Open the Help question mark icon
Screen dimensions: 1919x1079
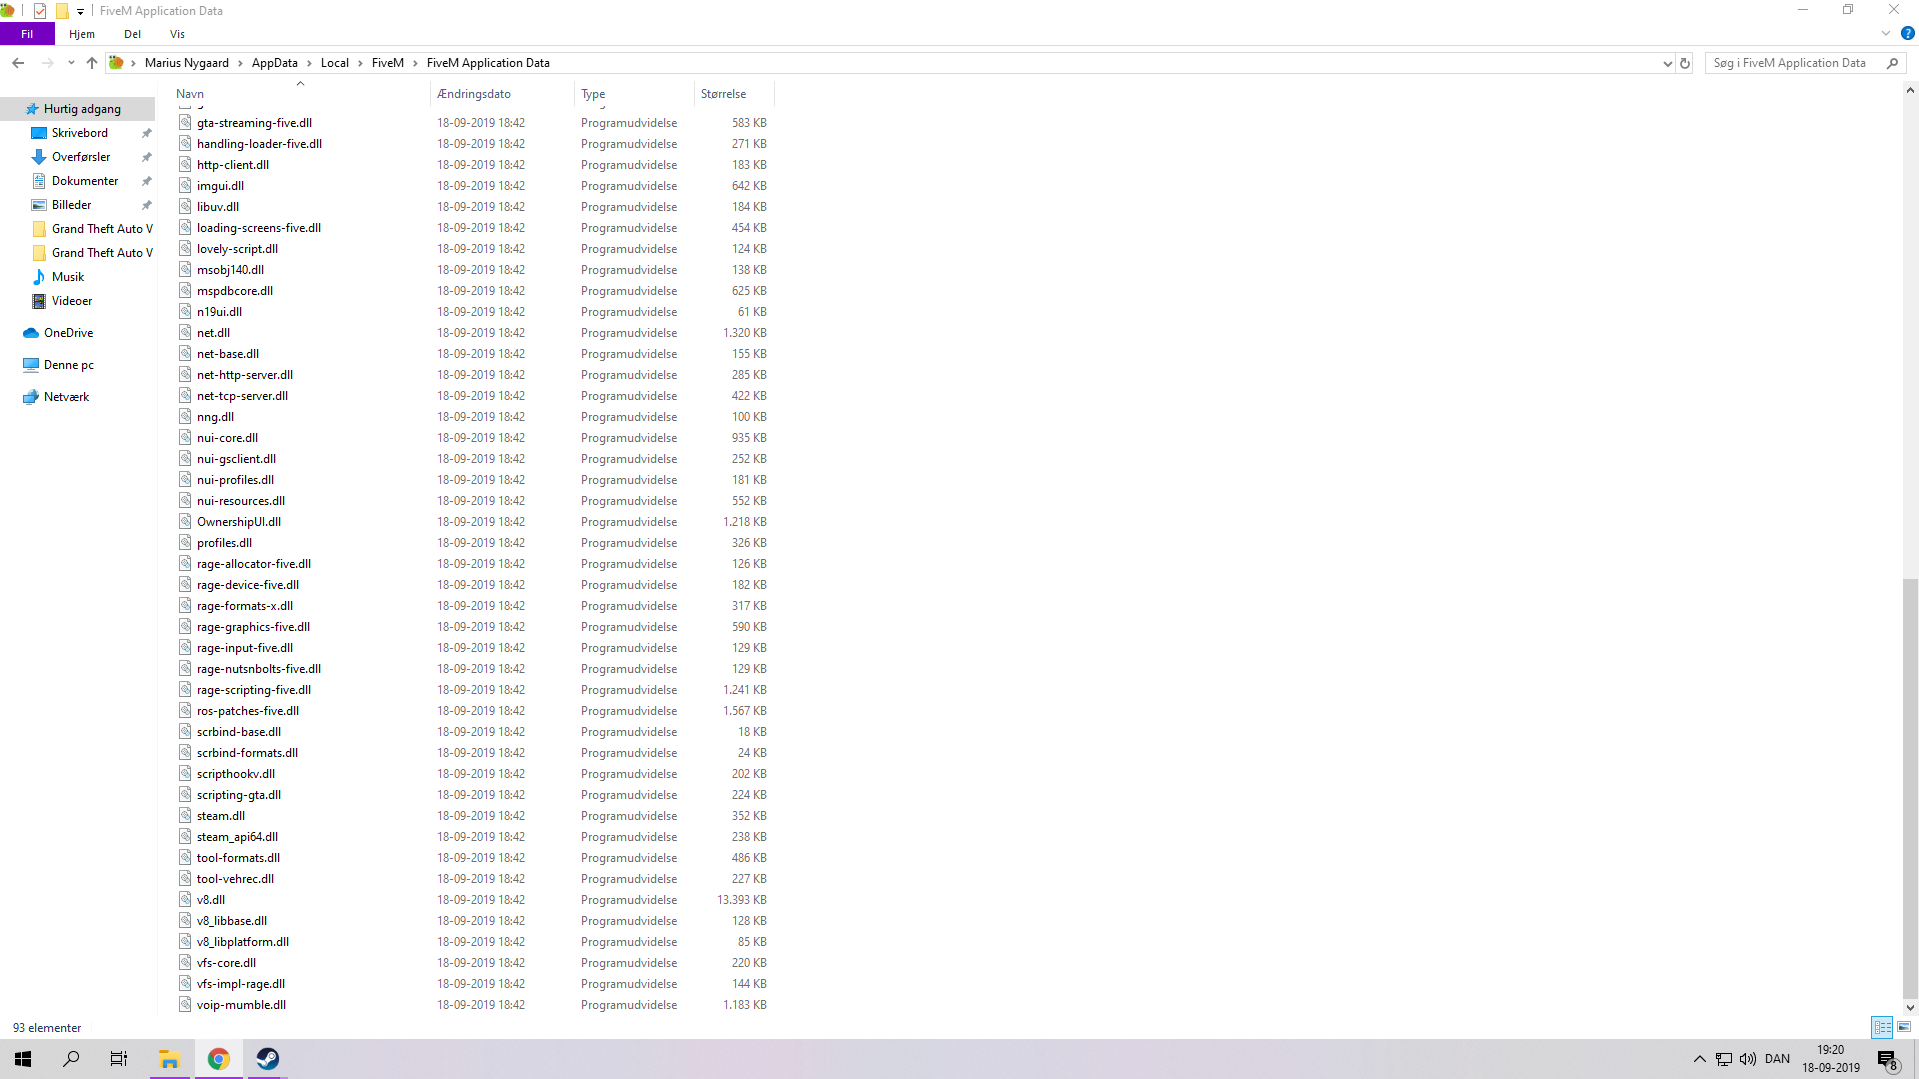1908,33
